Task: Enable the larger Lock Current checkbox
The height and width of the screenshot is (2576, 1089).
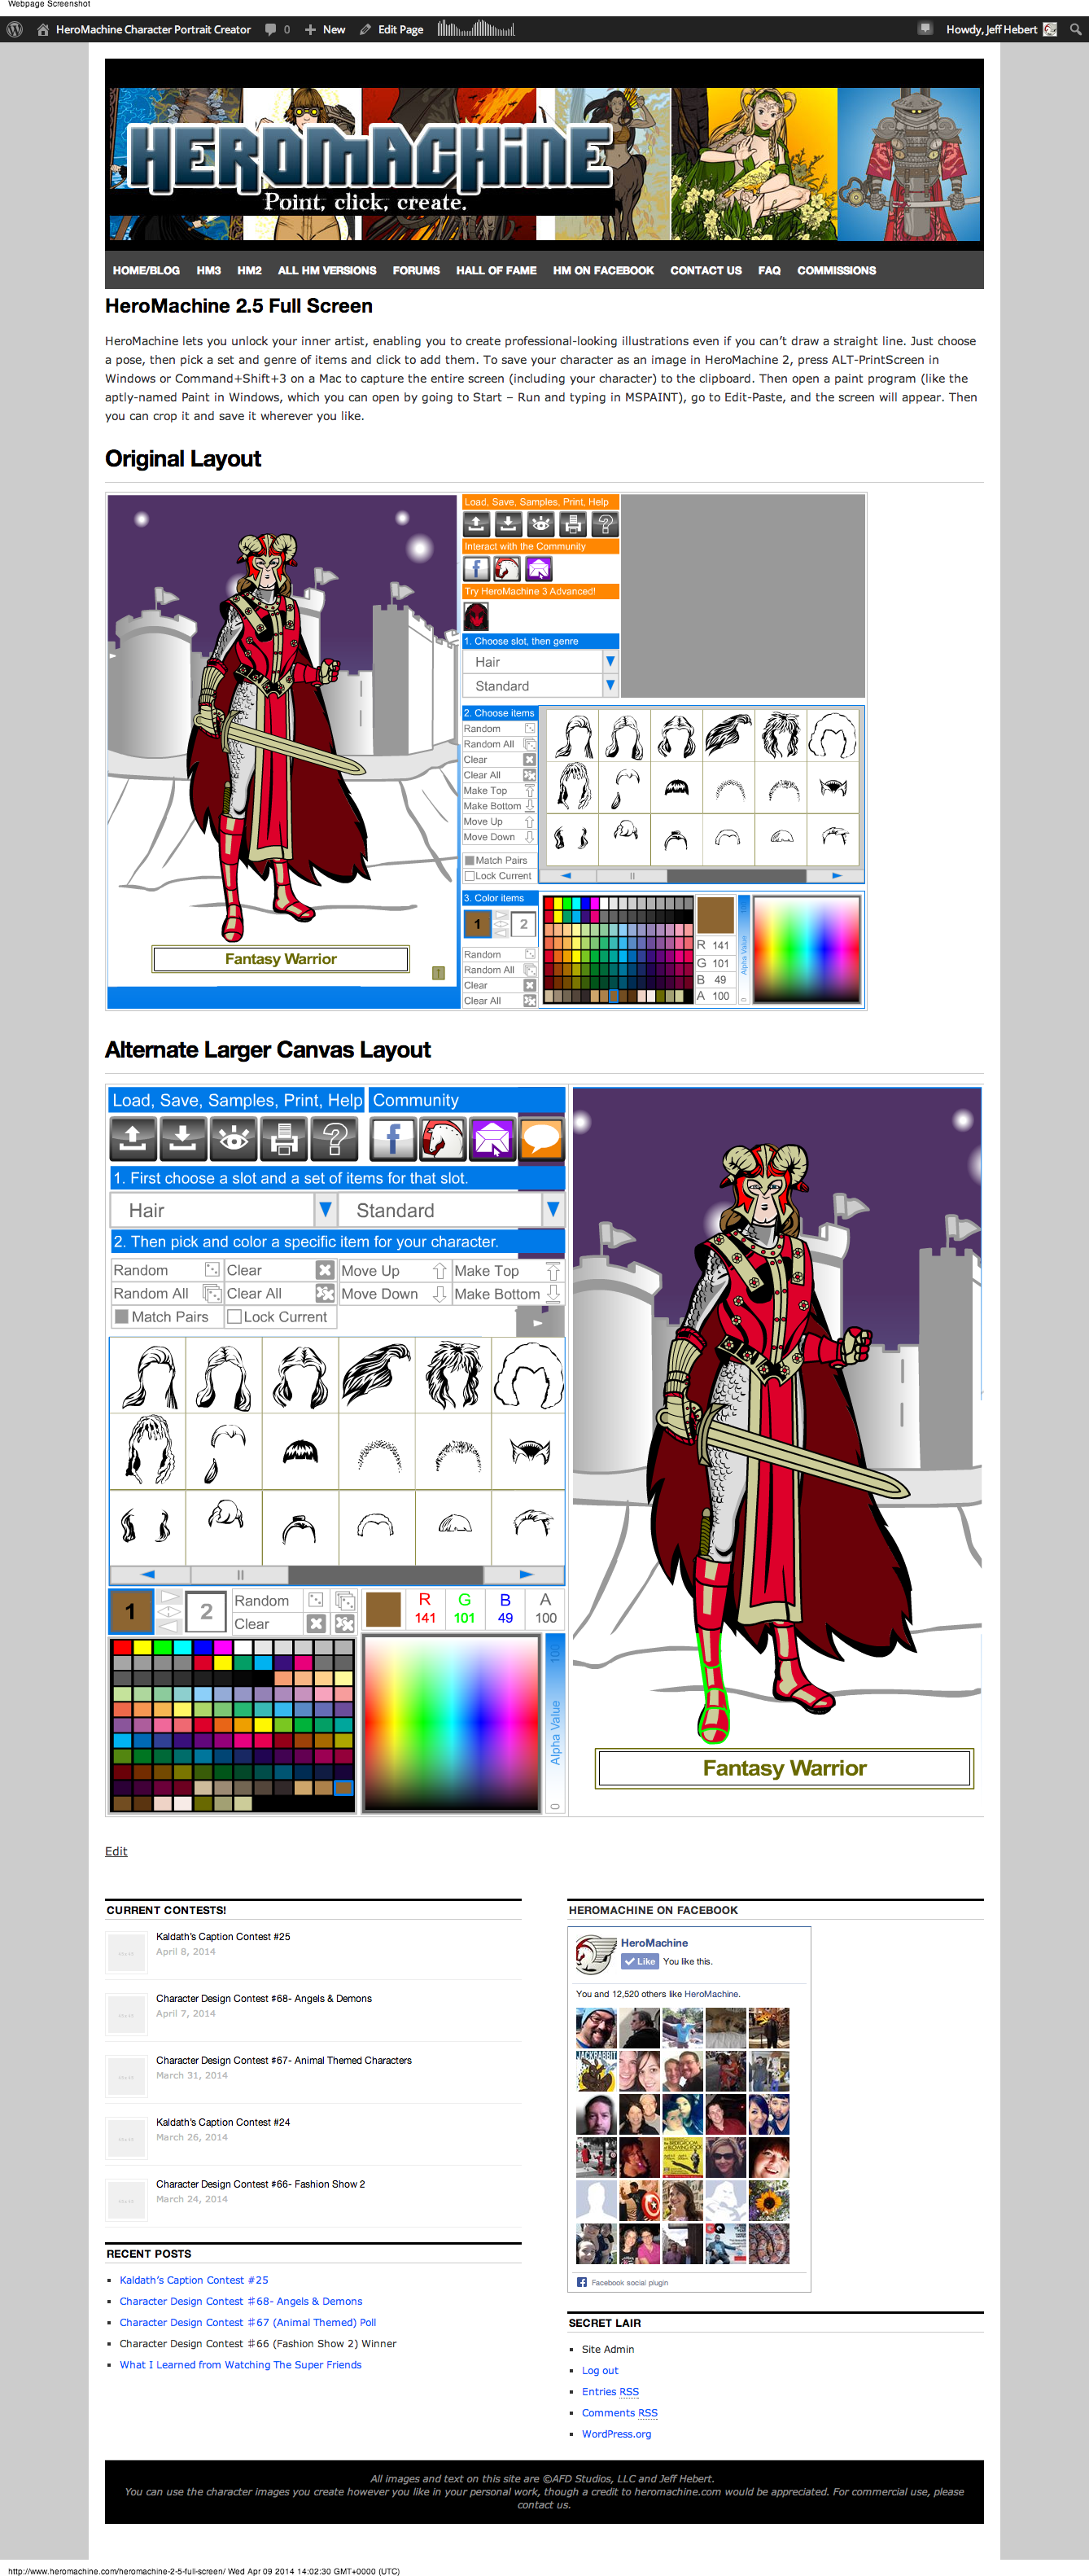Action: click(x=234, y=1317)
